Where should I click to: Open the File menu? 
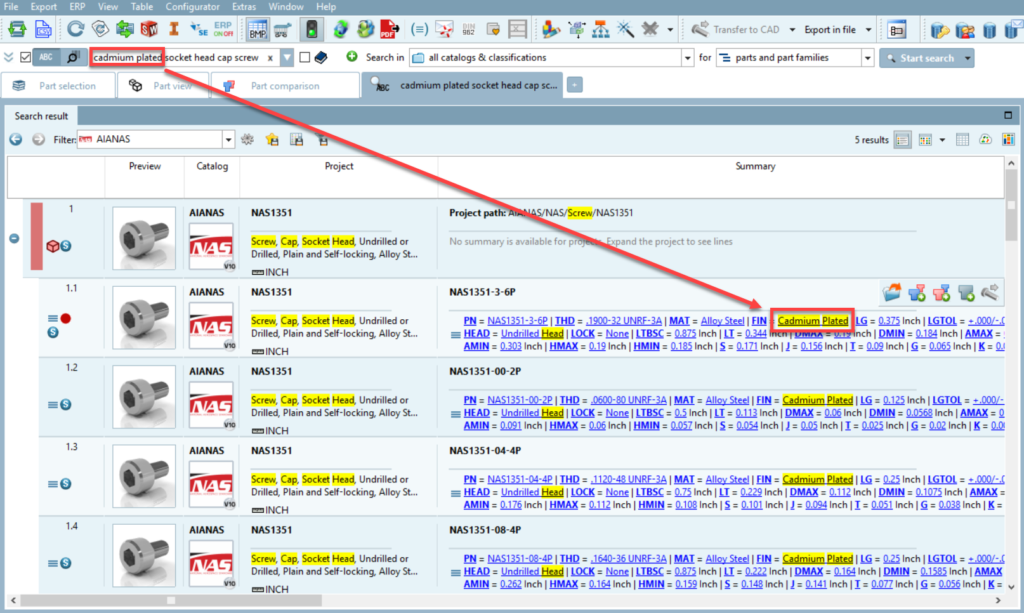click(11, 7)
